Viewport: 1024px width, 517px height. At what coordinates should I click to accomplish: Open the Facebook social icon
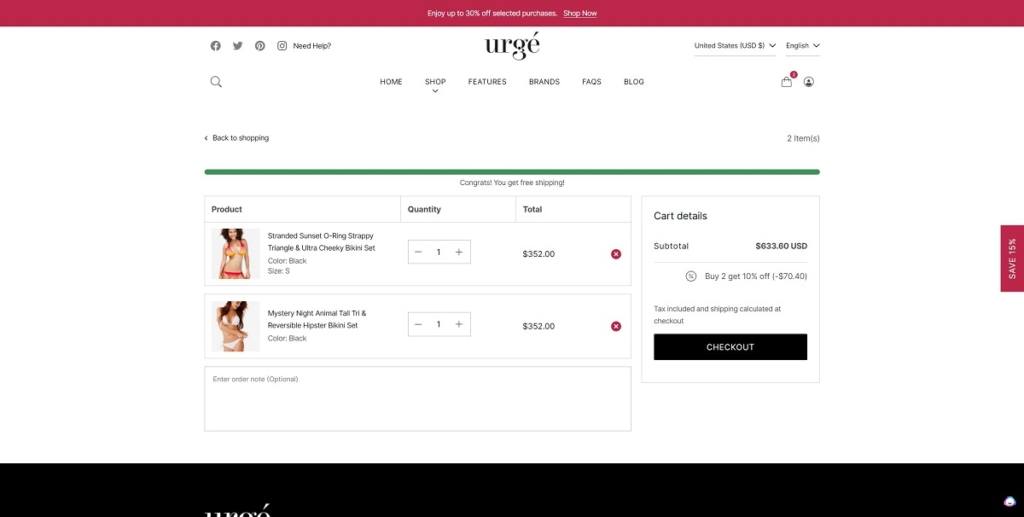[215, 46]
